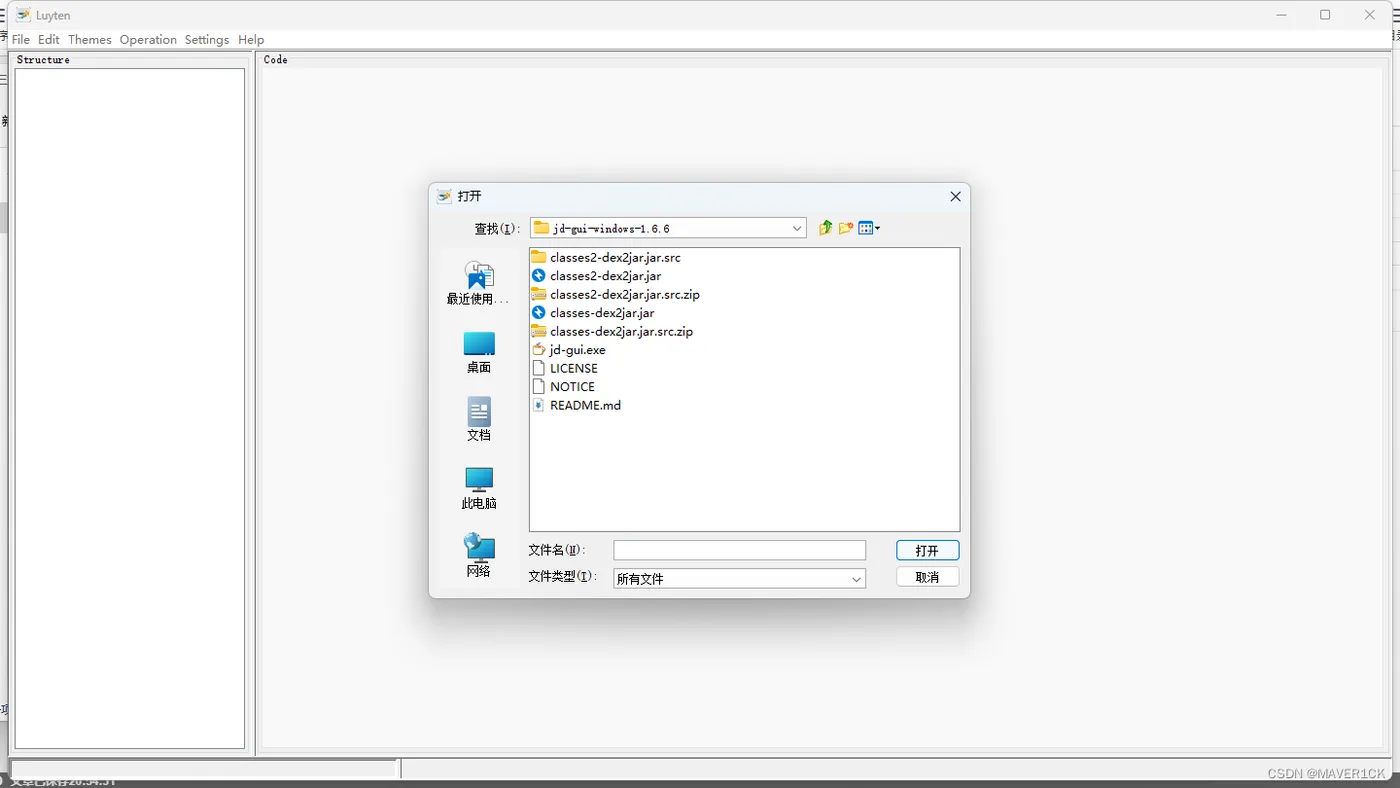Click the 取消 cancel button
Viewport: 1400px width, 788px height.
(928, 577)
